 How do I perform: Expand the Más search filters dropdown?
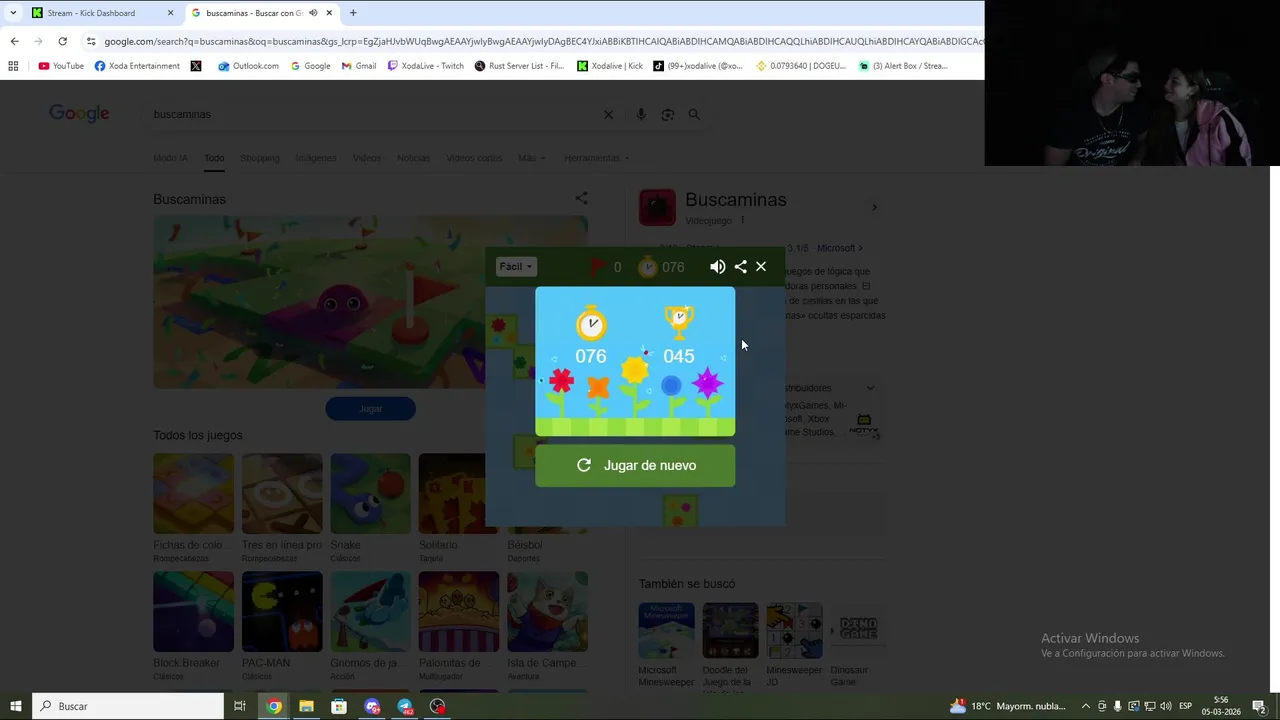(532, 158)
